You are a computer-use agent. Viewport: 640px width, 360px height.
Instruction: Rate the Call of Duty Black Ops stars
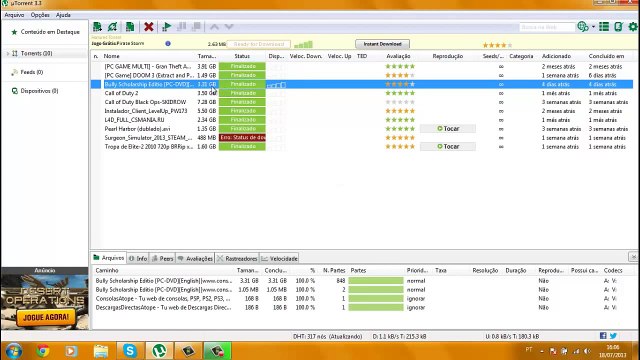[x=400, y=102]
